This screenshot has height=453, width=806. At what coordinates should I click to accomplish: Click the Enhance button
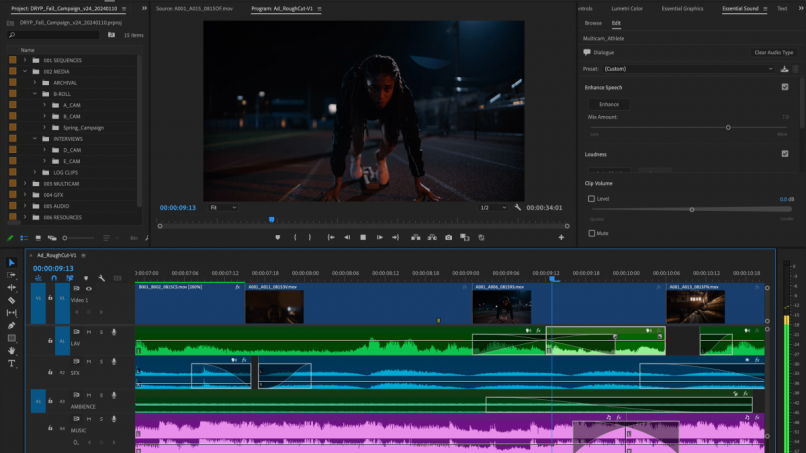tap(609, 104)
